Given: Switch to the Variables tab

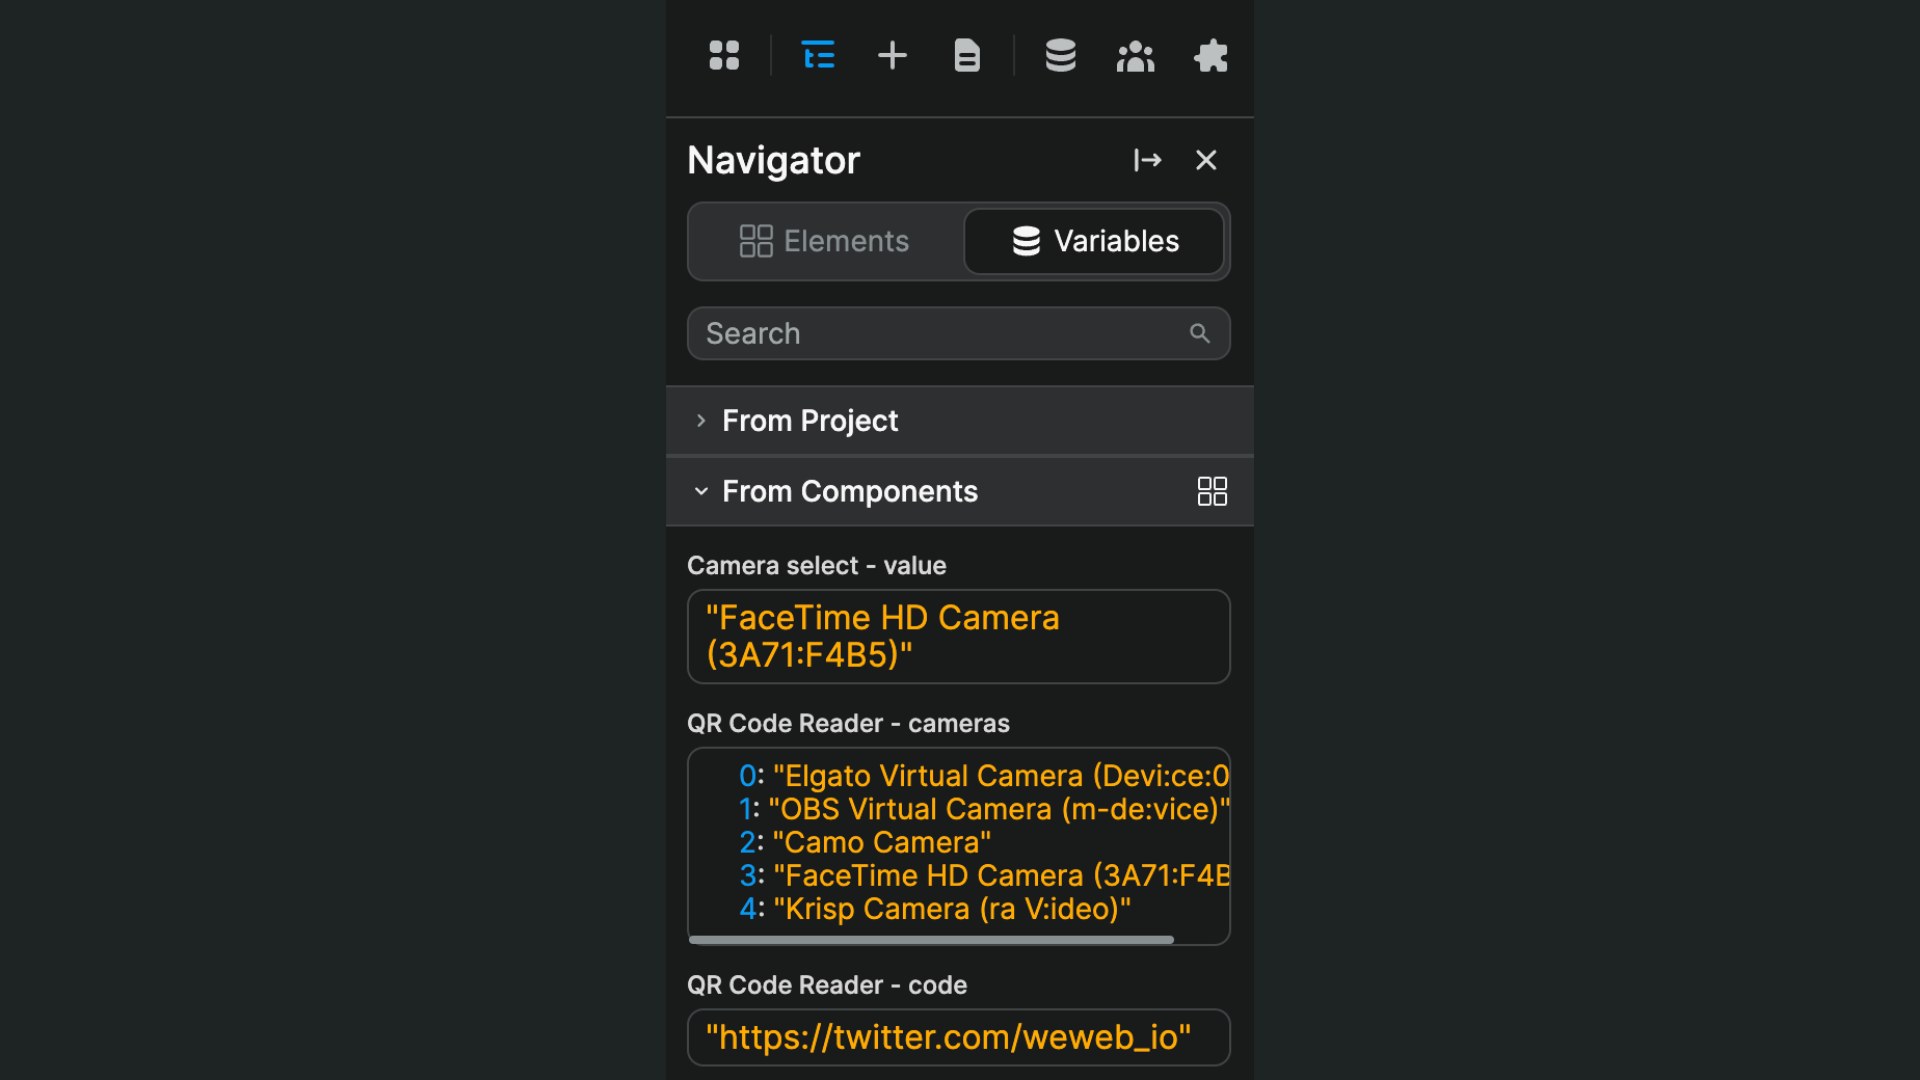Looking at the screenshot, I should [1094, 241].
